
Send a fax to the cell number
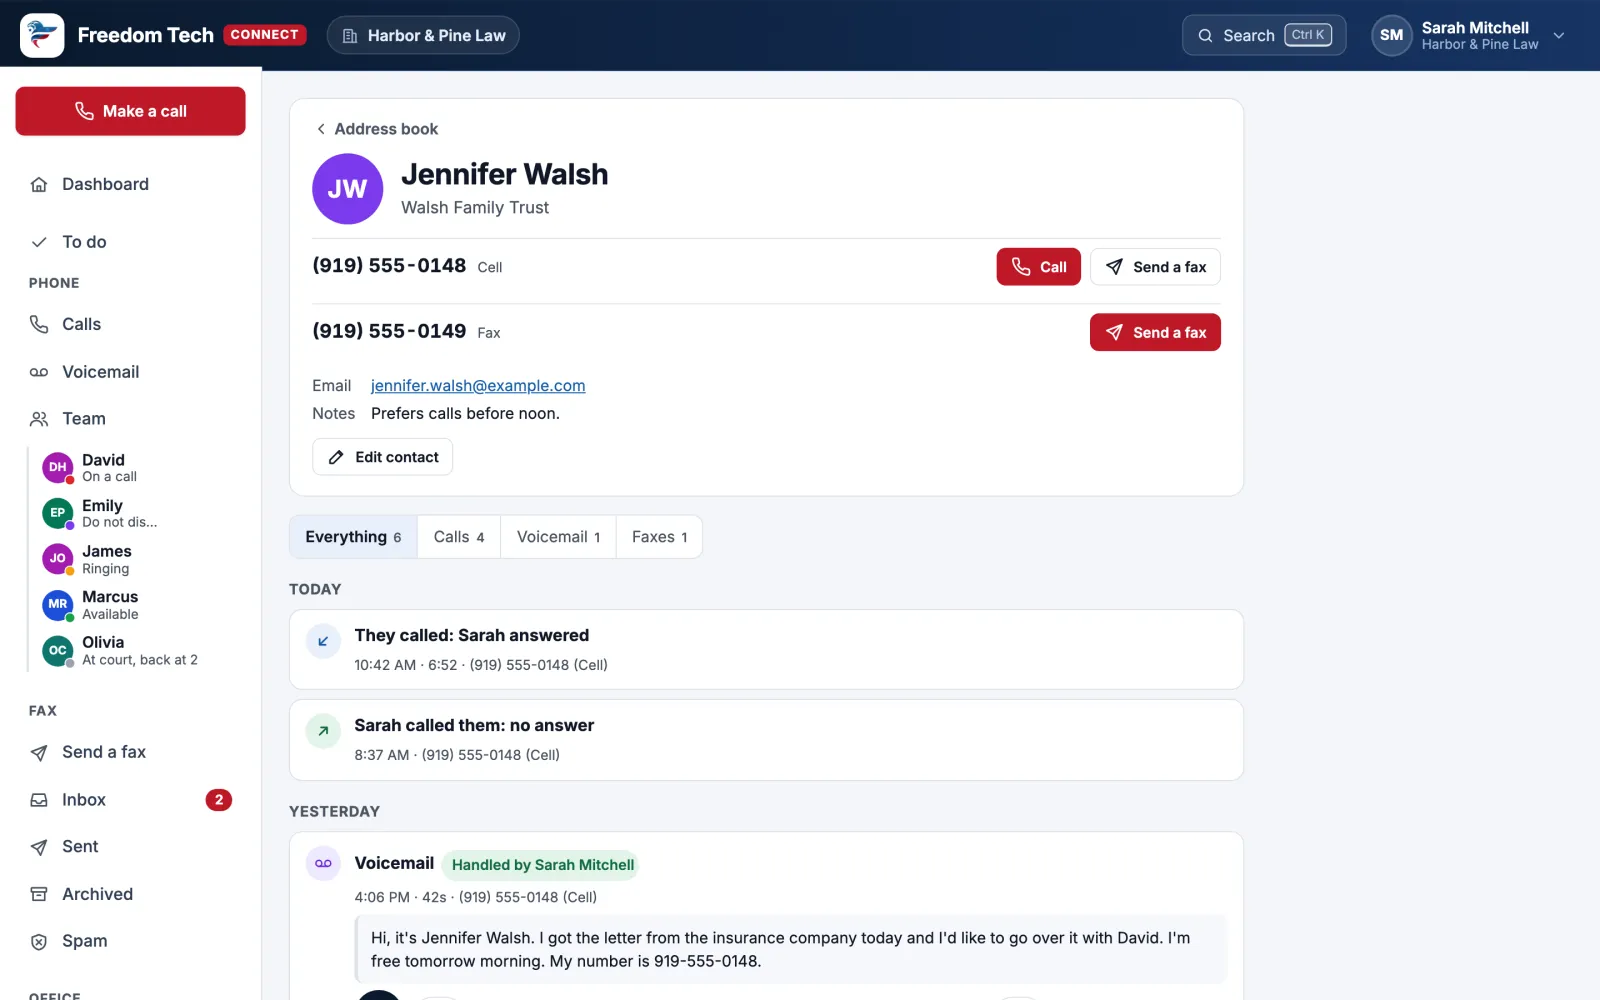1155,267
